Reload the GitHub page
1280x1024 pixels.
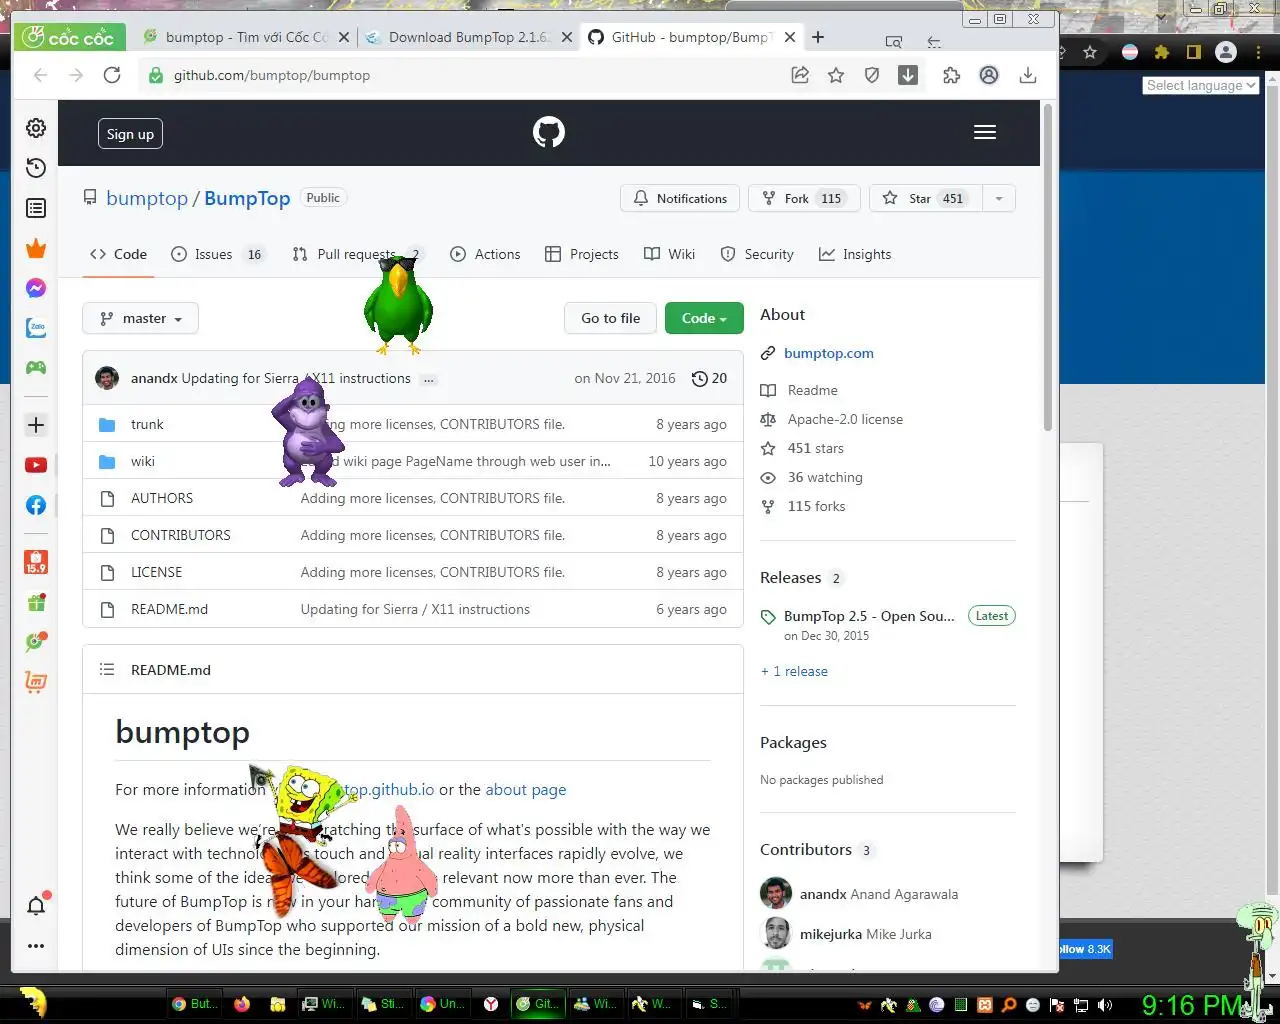click(x=112, y=75)
